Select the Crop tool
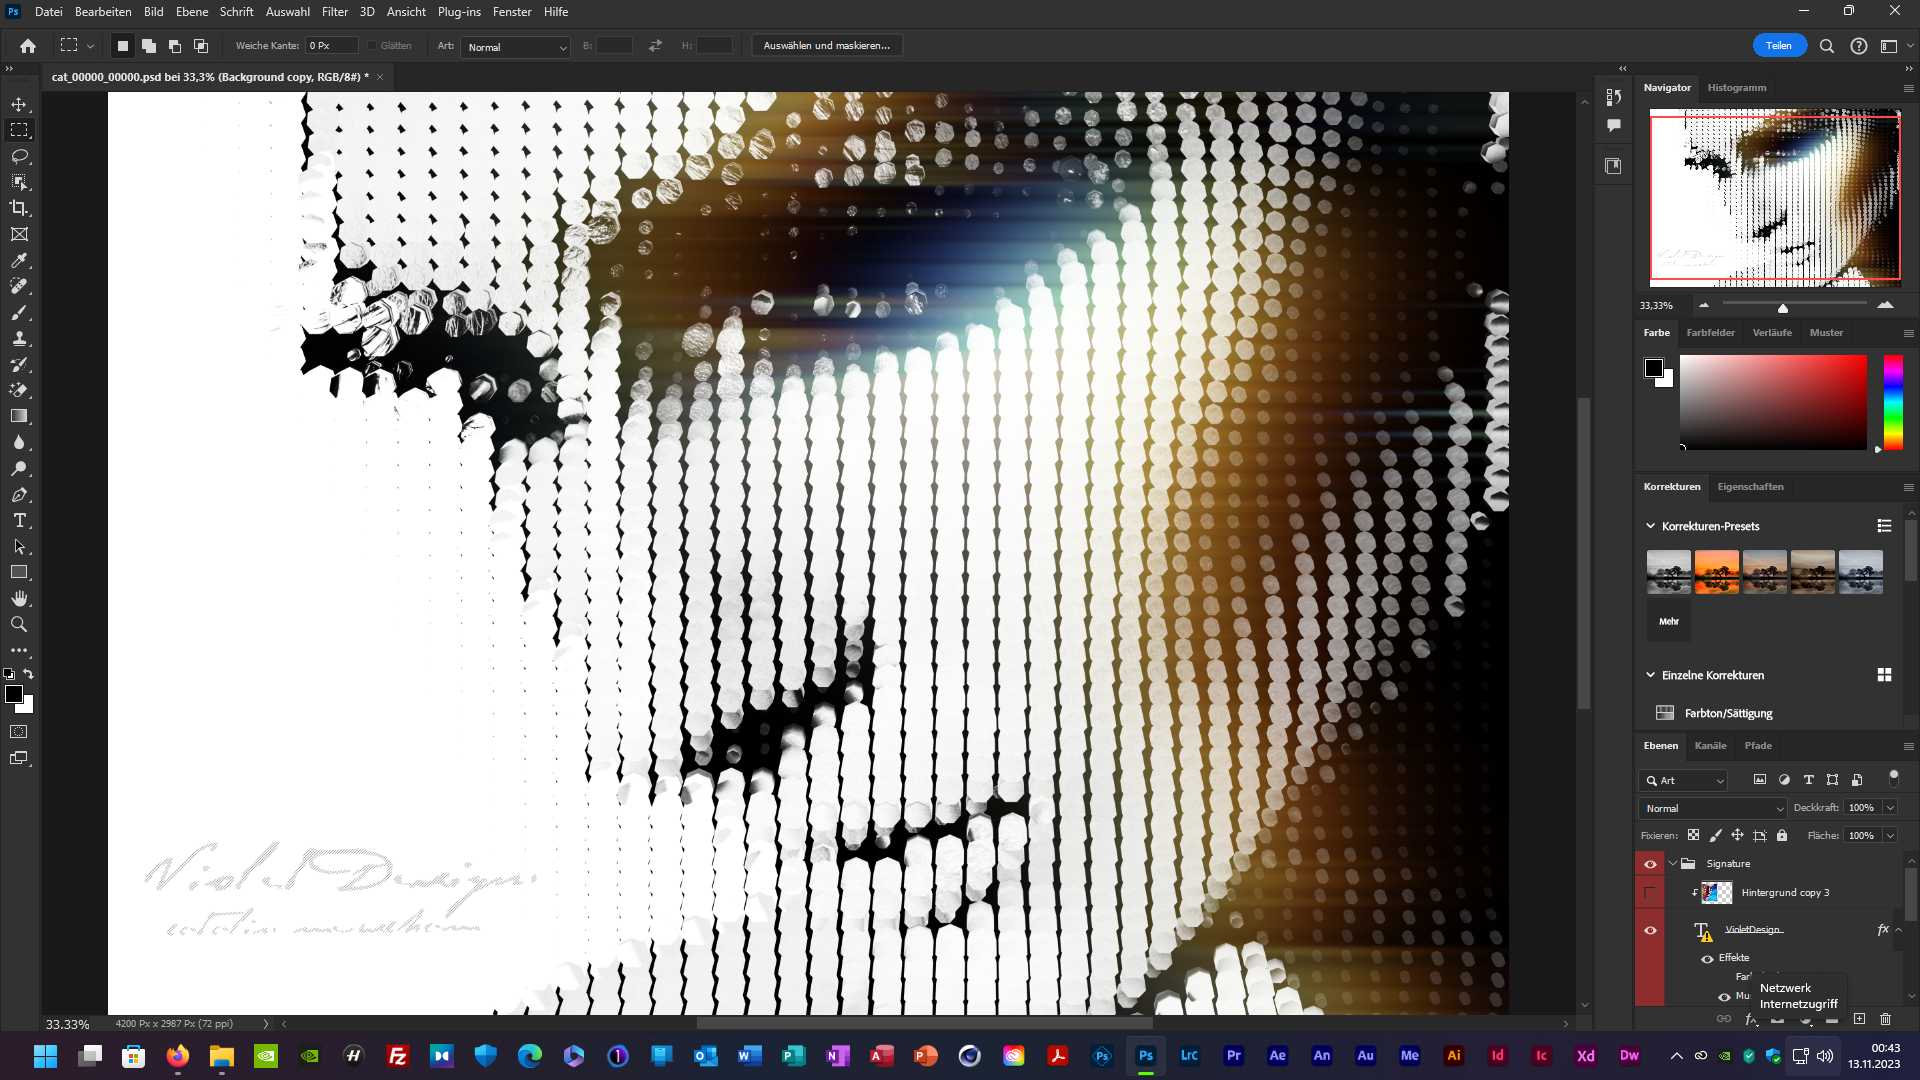 click(x=19, y=208)
